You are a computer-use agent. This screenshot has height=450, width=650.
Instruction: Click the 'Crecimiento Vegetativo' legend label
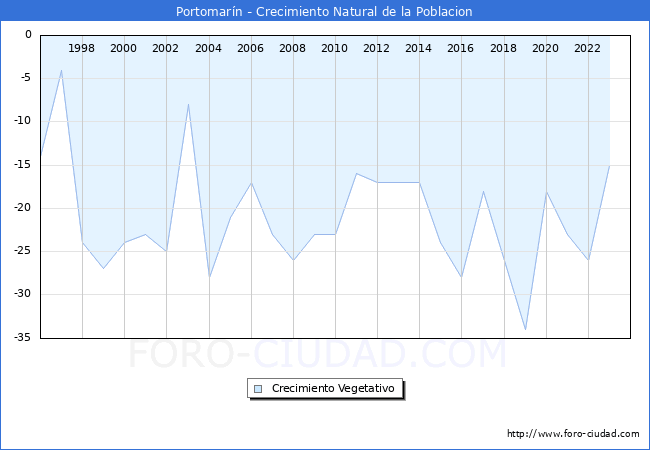(x=334, y=389)
